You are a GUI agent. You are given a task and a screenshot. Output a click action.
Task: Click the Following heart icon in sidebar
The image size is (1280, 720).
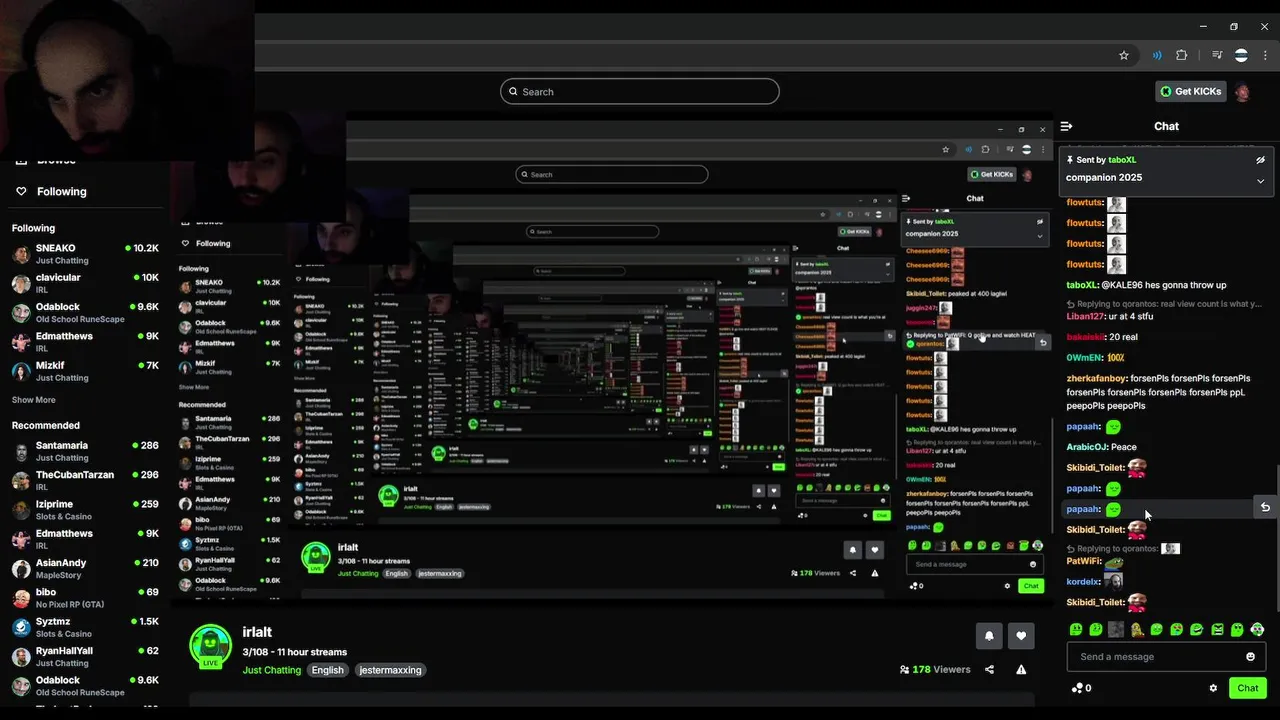pyautogui.click(x=21, y=191)
